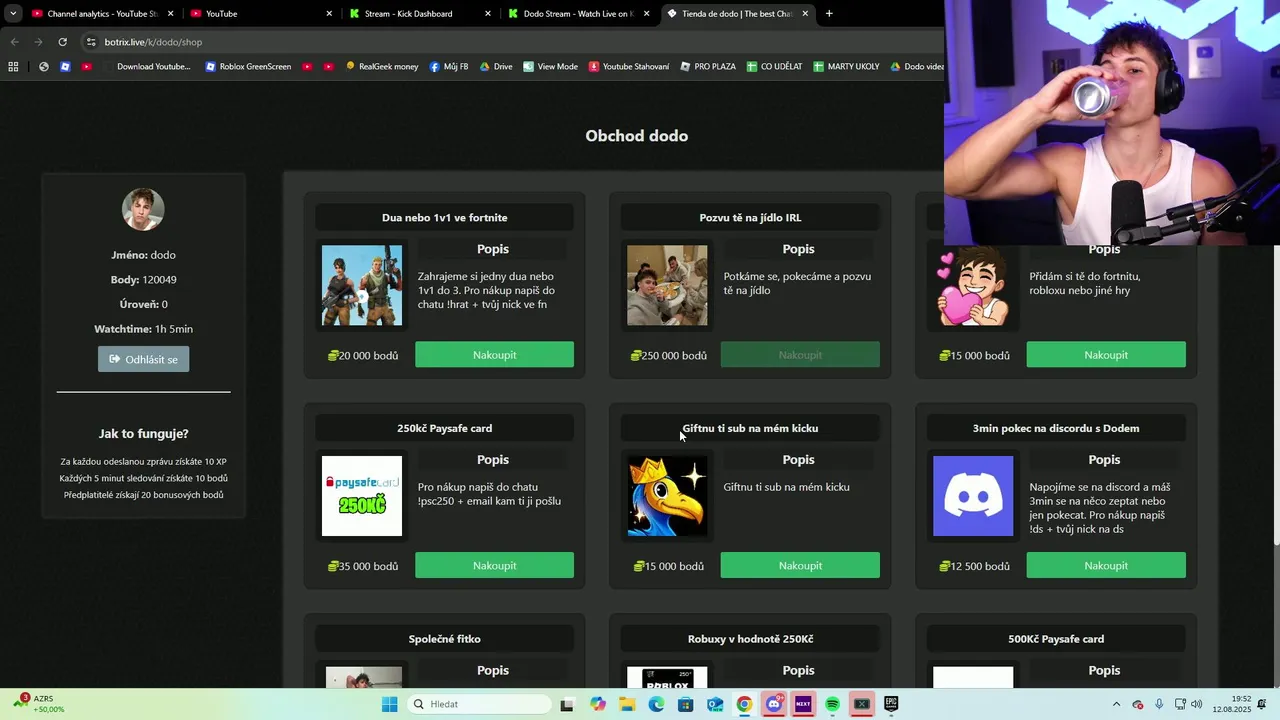Click the 500Kč Paysafe card title
Screen dimensions: 1280x720
(1056, 639)
